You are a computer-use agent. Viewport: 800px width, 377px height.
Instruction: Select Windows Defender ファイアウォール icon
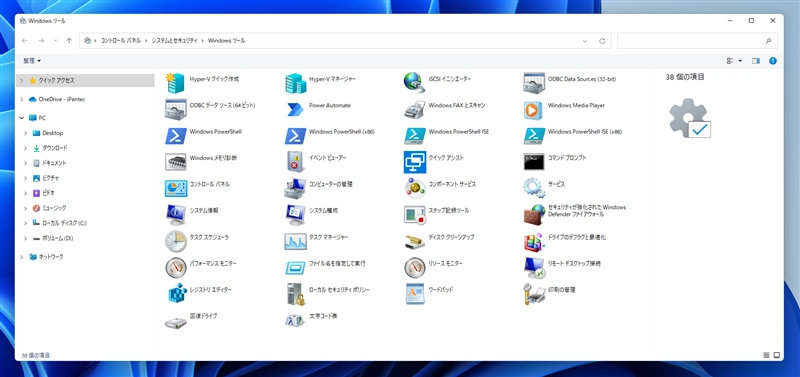click(x=534, y=215)
